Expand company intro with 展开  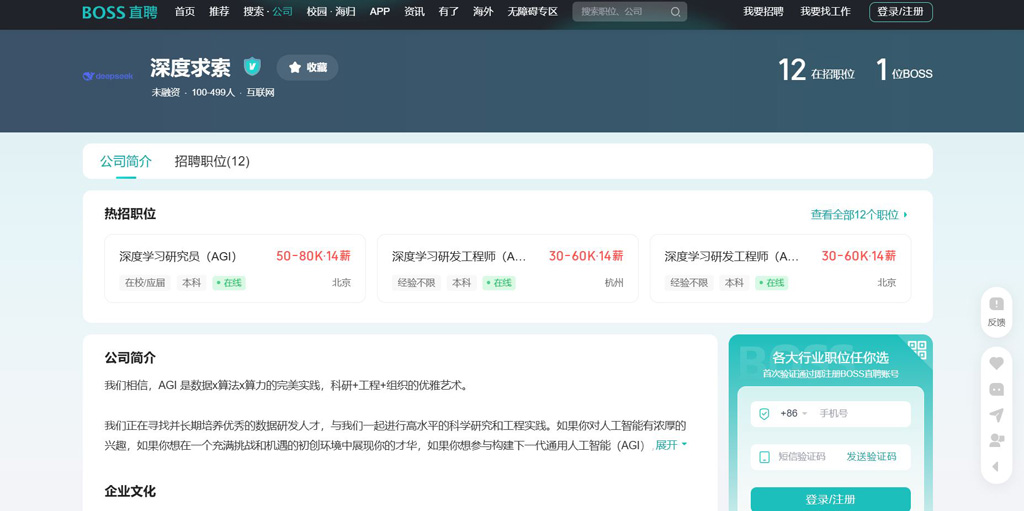(x=671, y=445)
